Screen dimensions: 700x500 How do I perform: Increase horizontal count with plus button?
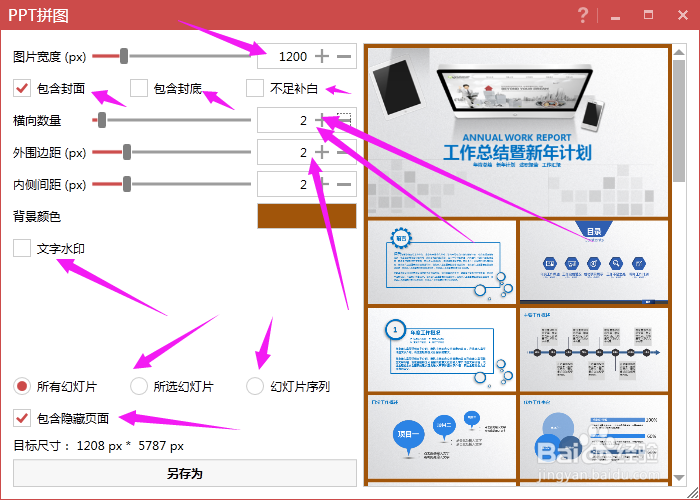point(321,120)
